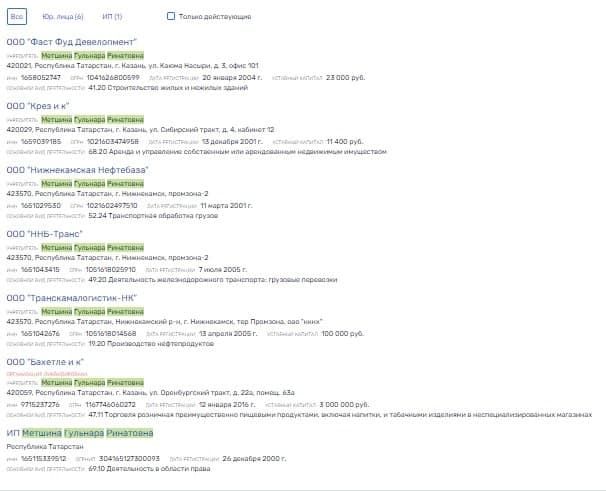Open ООО "Транскамалогистик-НК" company link
Screen dimensions: 606x491
[x=72, y=298]
